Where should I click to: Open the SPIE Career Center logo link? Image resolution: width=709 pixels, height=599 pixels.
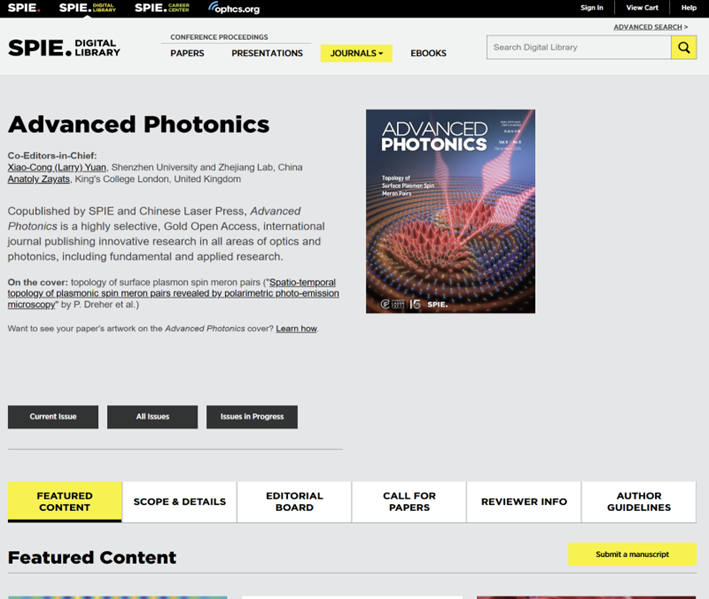coord(164,8)
